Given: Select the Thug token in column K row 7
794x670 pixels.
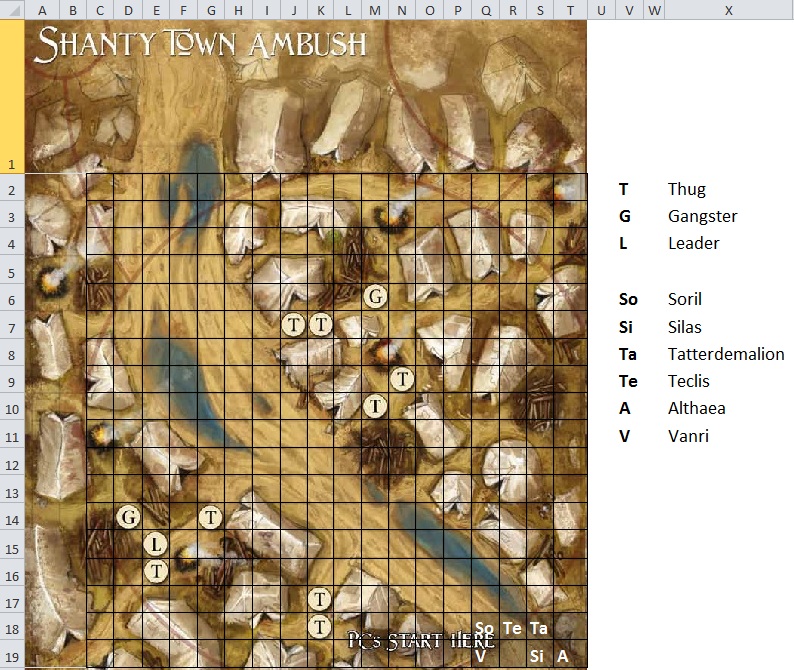Looking at the screenshot, I should click(x=321, y=325).
